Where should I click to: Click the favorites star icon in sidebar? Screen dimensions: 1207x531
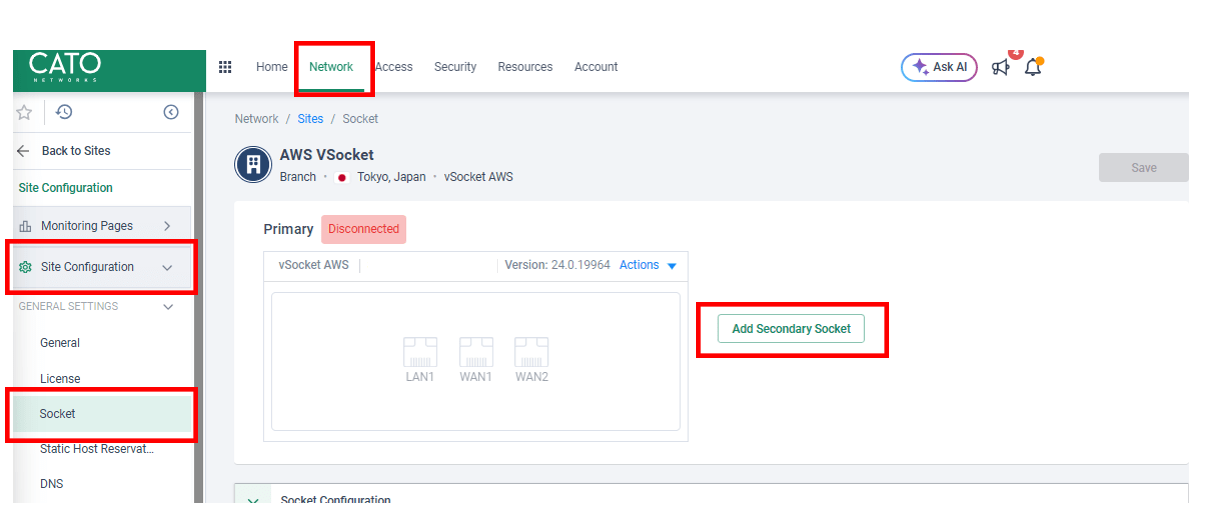click(x=25, y=112)
